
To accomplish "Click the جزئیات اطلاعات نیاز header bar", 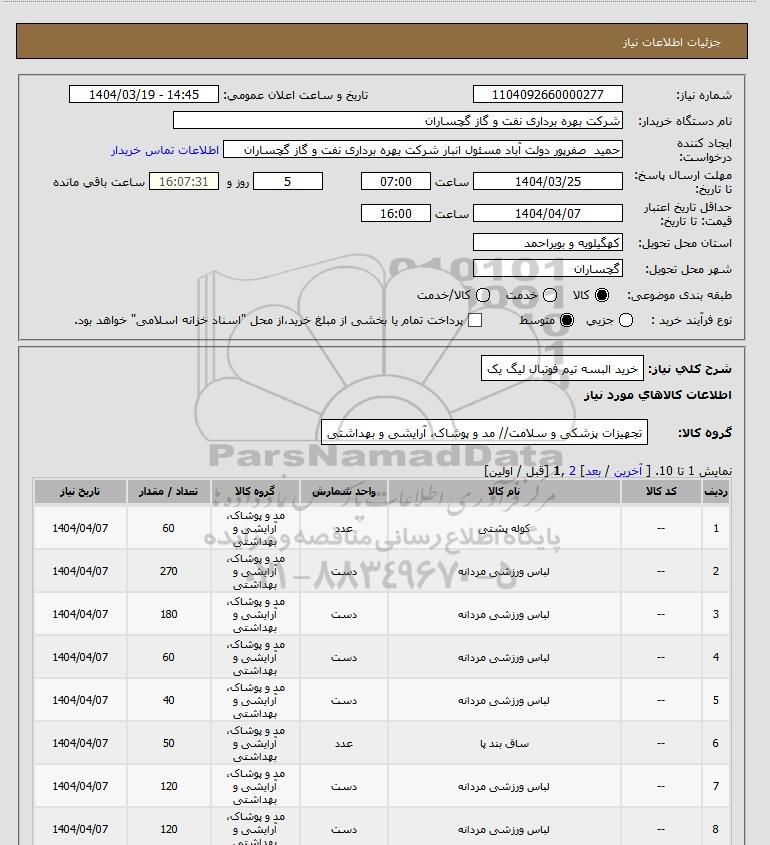I will [x=382, y=41].
